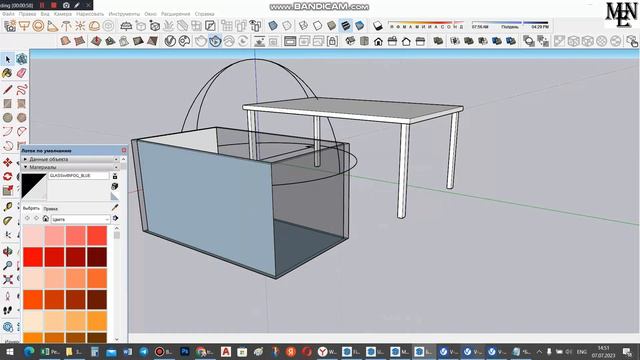Open the Нарисовать menu
The height and width of the screenshot is (360, 640).
click(90, 14)
